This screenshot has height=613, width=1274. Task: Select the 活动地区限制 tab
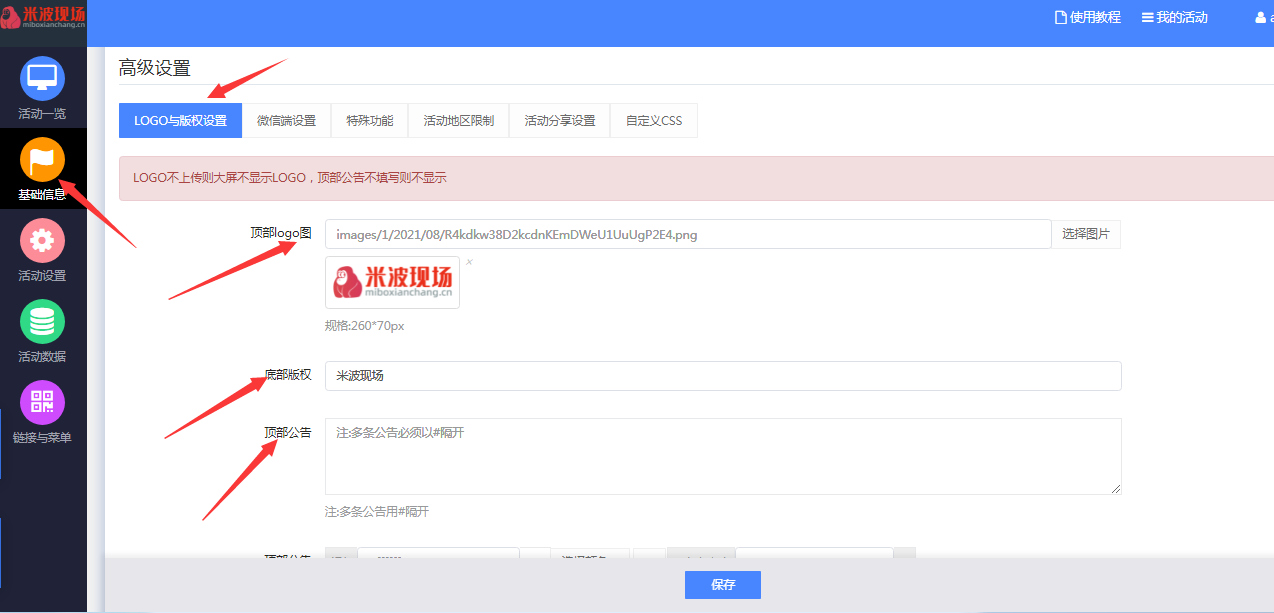point(458,121)
